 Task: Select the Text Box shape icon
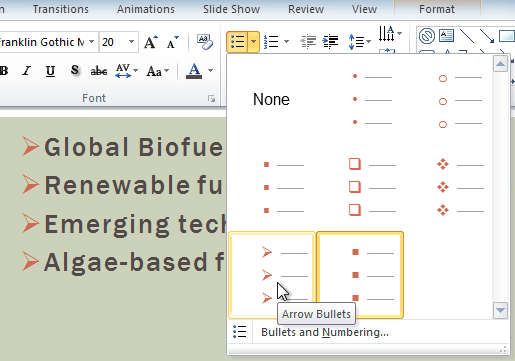(446, 36)
